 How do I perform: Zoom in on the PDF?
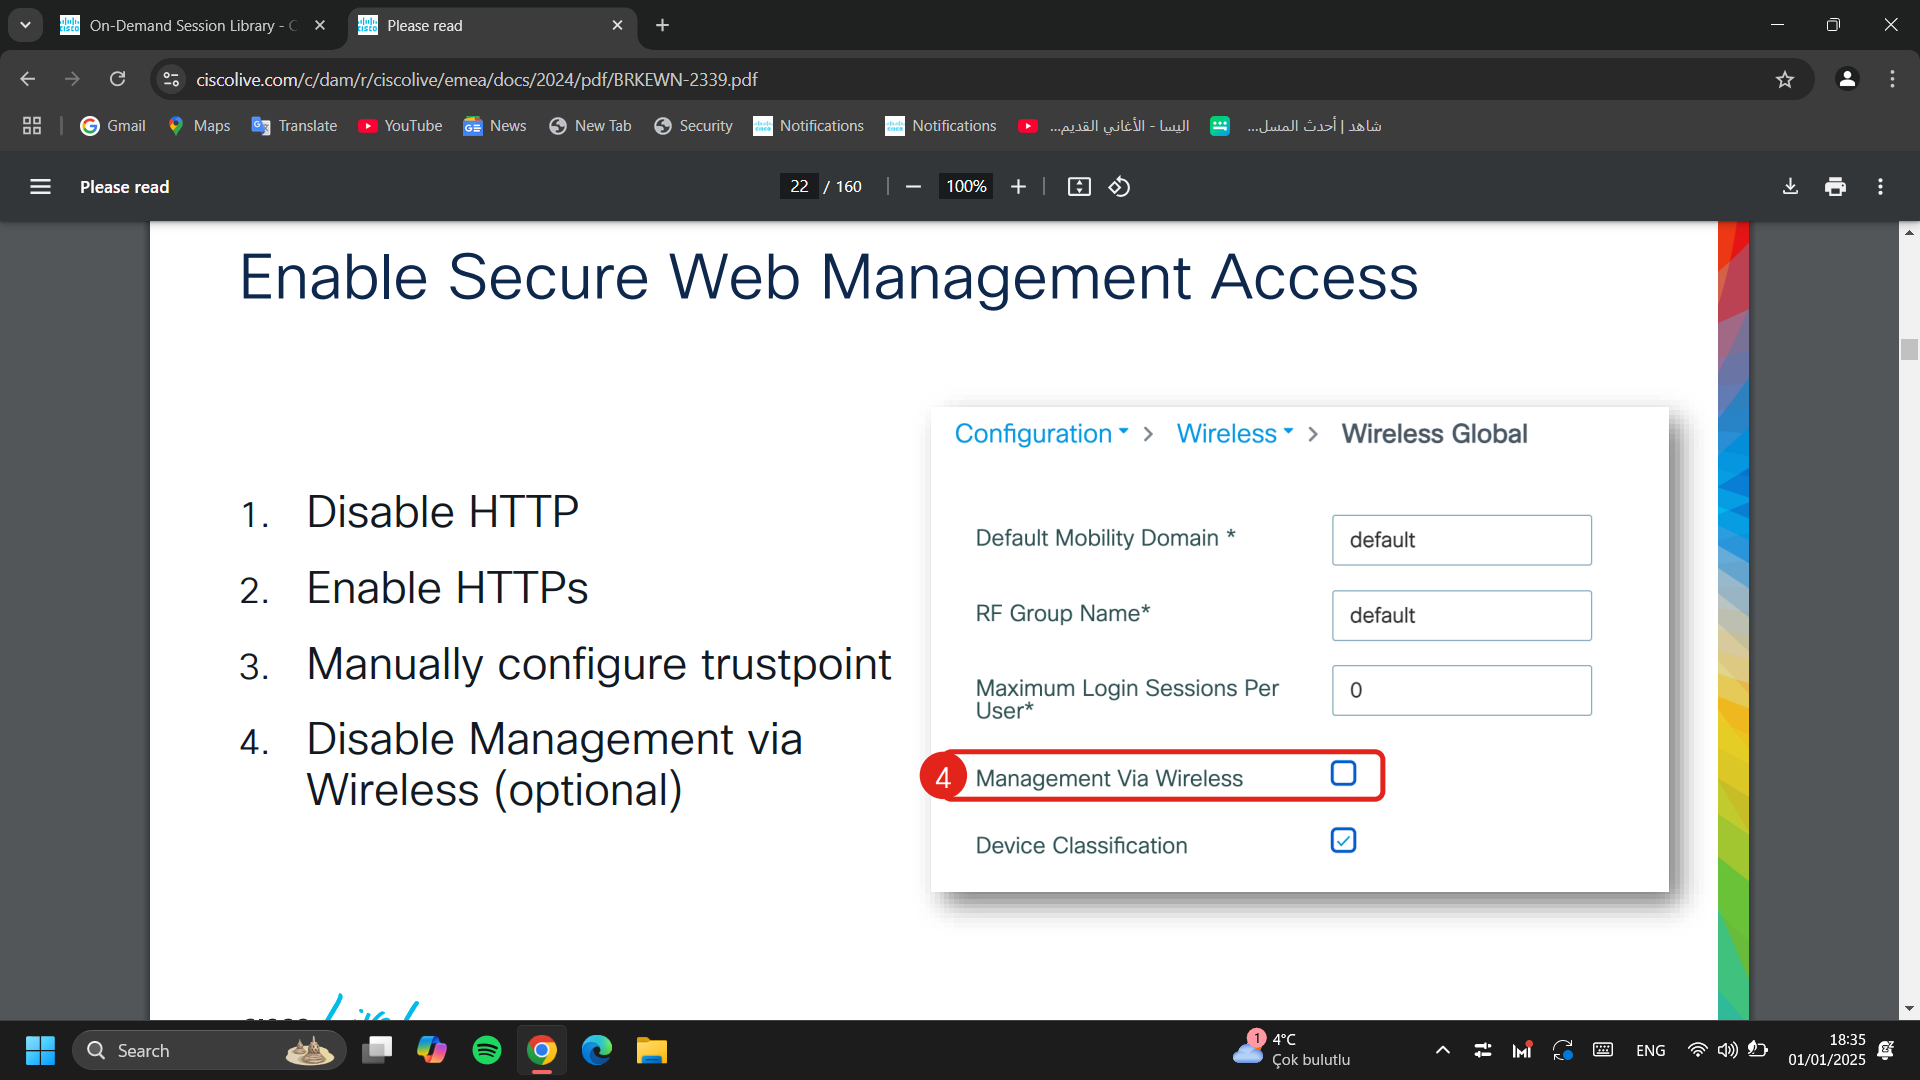(x=1017, y=186)
